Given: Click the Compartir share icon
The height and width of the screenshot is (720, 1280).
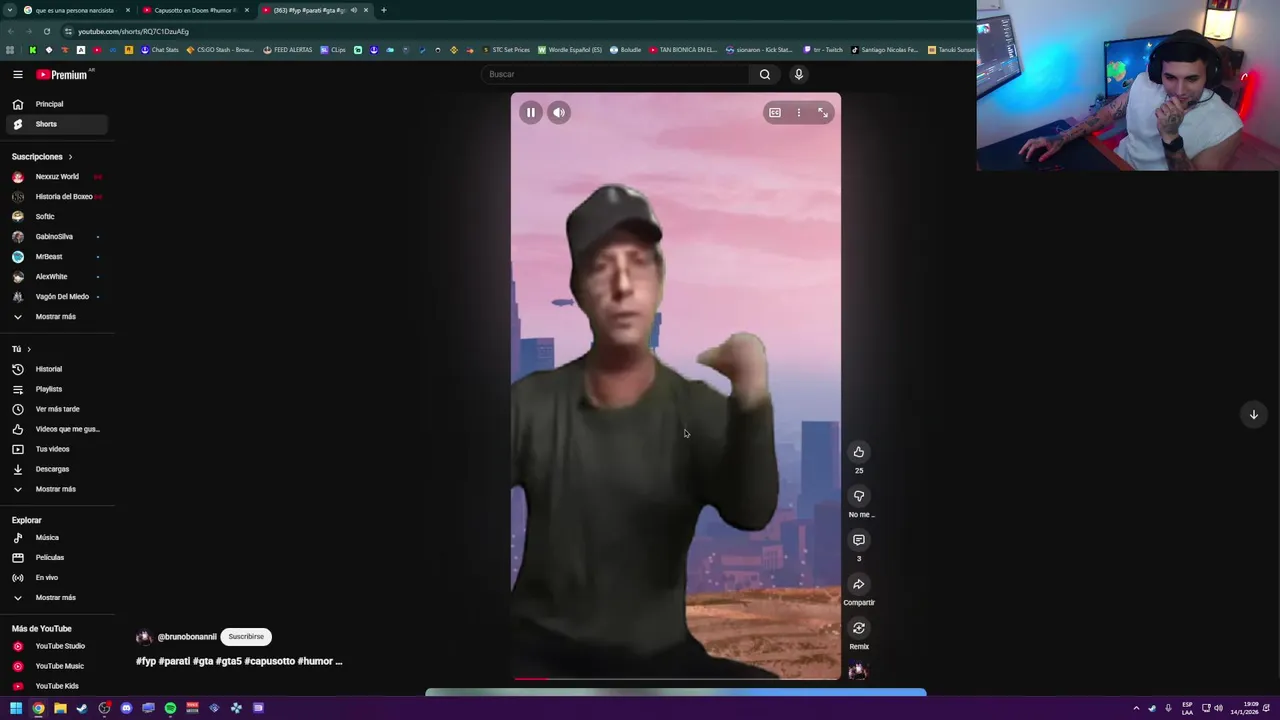Looking at the screenshot, I should (858, 584).
